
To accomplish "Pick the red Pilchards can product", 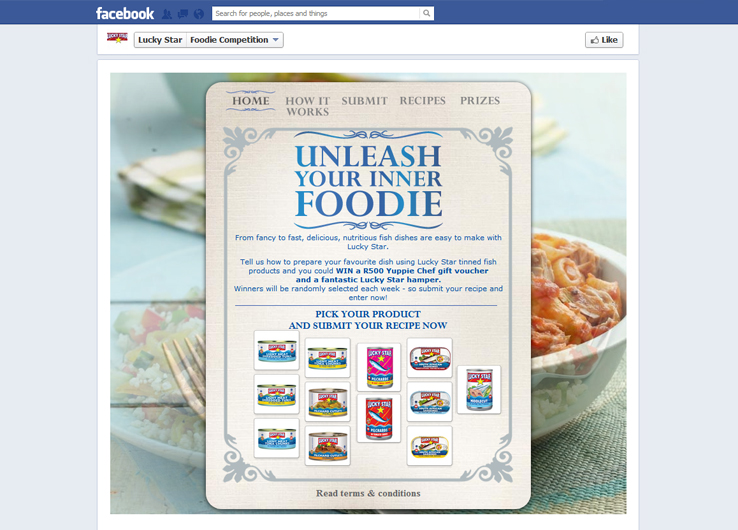I will (379, 418).
